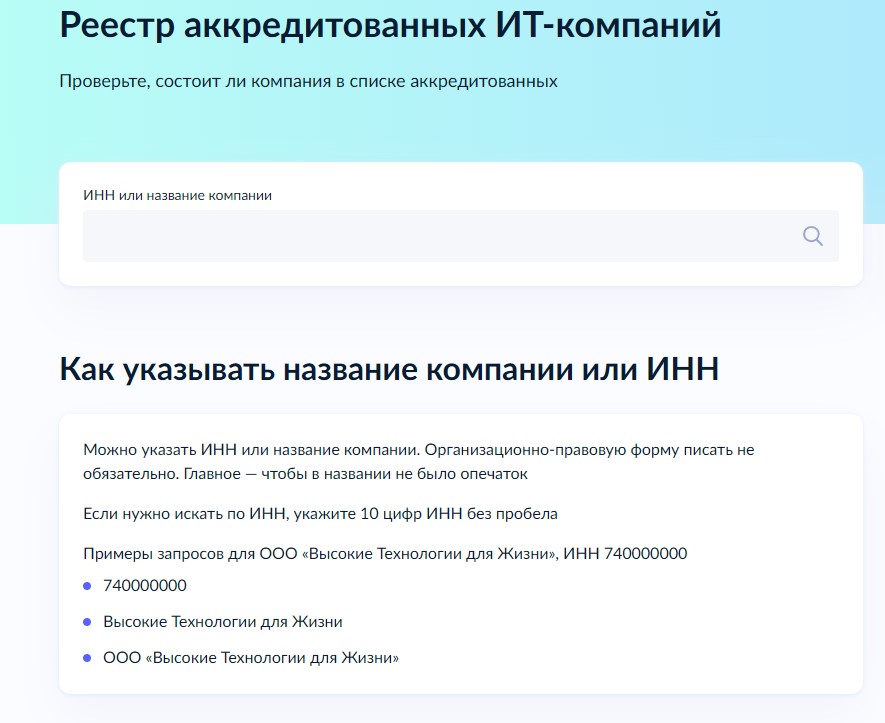Viewport: 885px width, 723px height.
Task: Click the line "Если нужно искать по ИНН"
Action: pos(320,514)
